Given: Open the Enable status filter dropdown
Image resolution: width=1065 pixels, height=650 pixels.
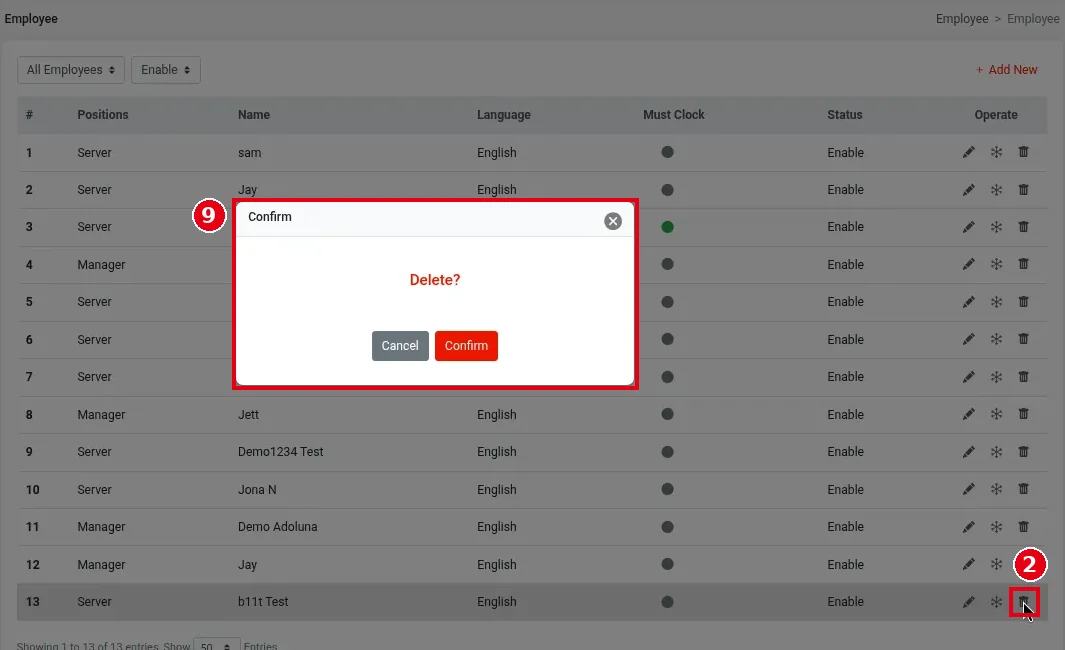Looking at the screenshot, I should coord(166,70).
